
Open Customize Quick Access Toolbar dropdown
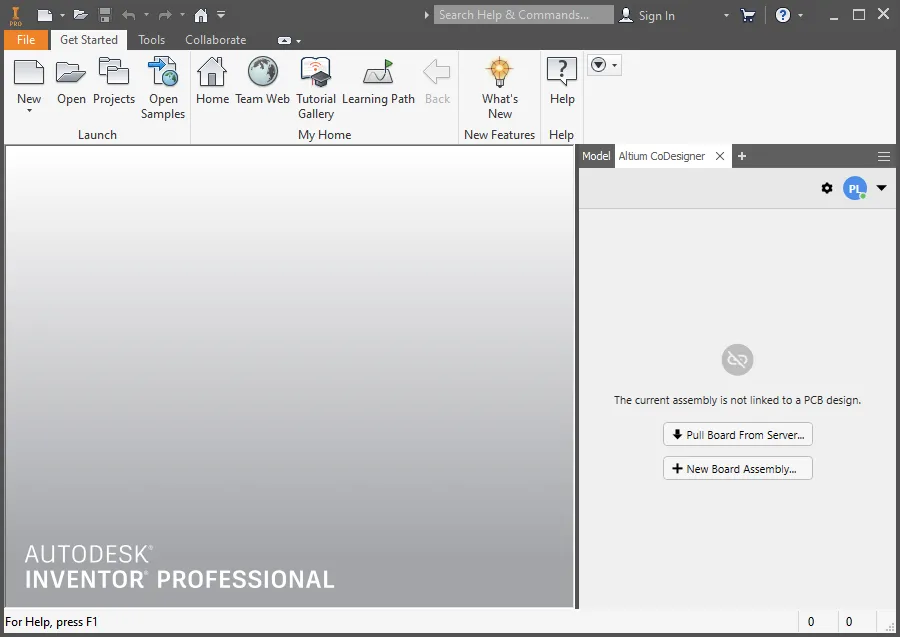pos(221,15)
